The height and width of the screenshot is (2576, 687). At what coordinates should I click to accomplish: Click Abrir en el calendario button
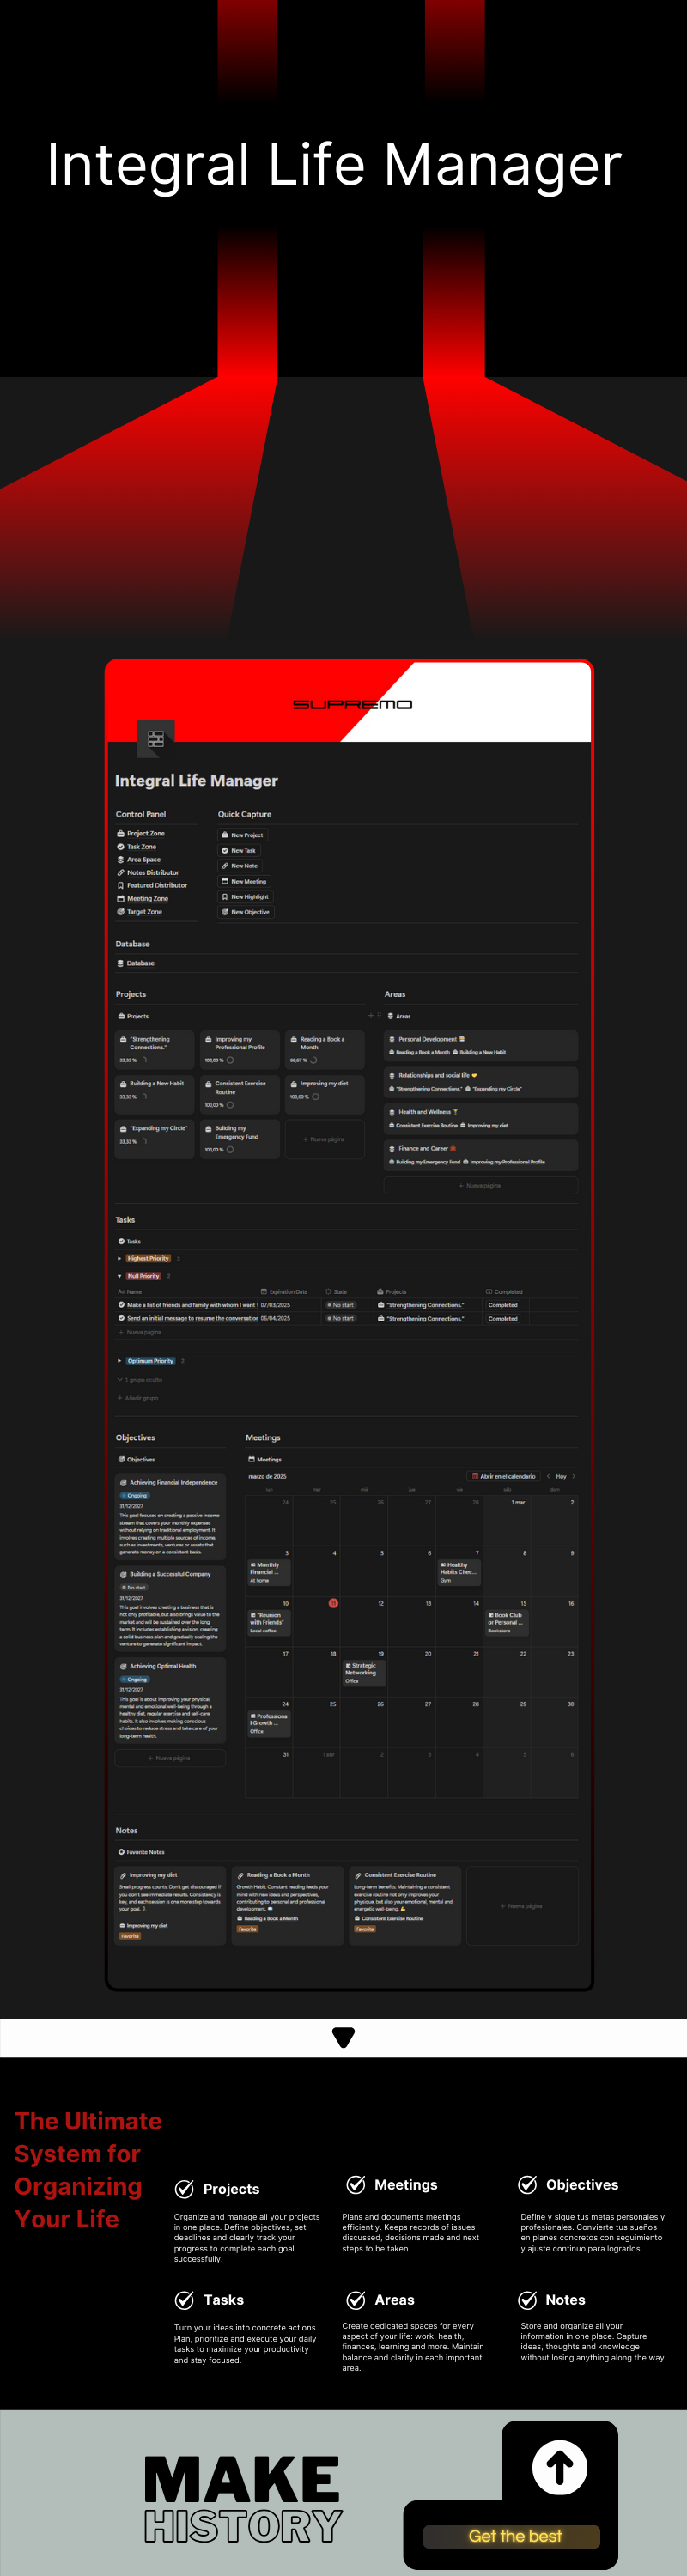click(505, 1476)
